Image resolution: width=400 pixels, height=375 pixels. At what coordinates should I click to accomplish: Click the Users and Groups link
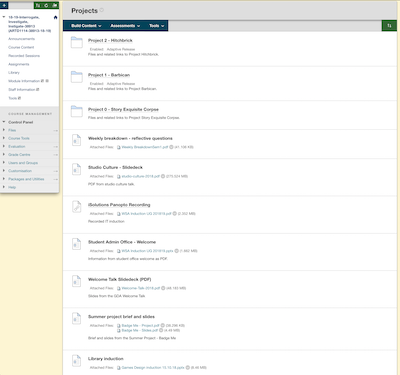tap(23, 163)
